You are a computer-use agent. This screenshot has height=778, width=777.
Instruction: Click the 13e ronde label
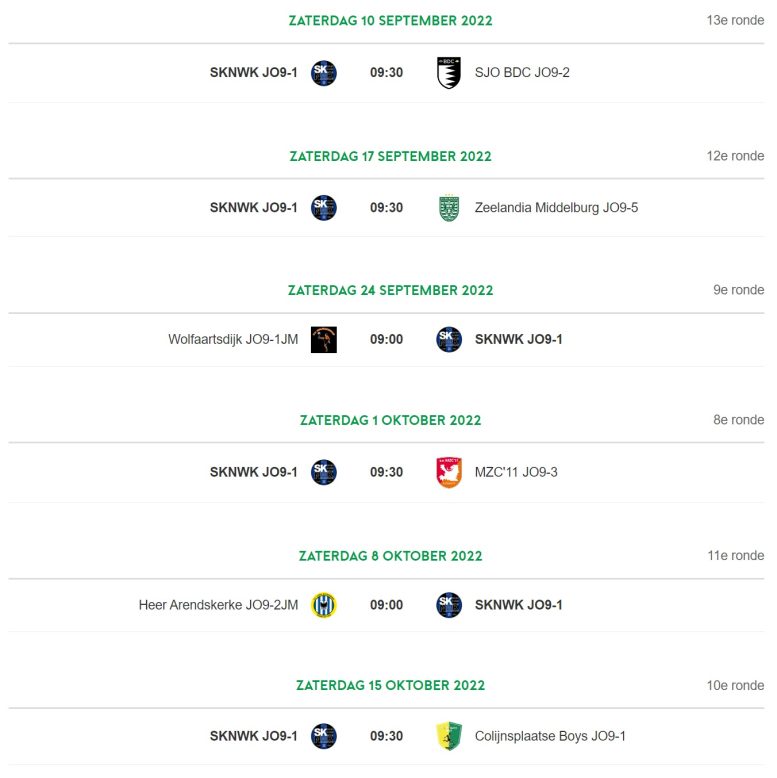click(x=735, y=20)
